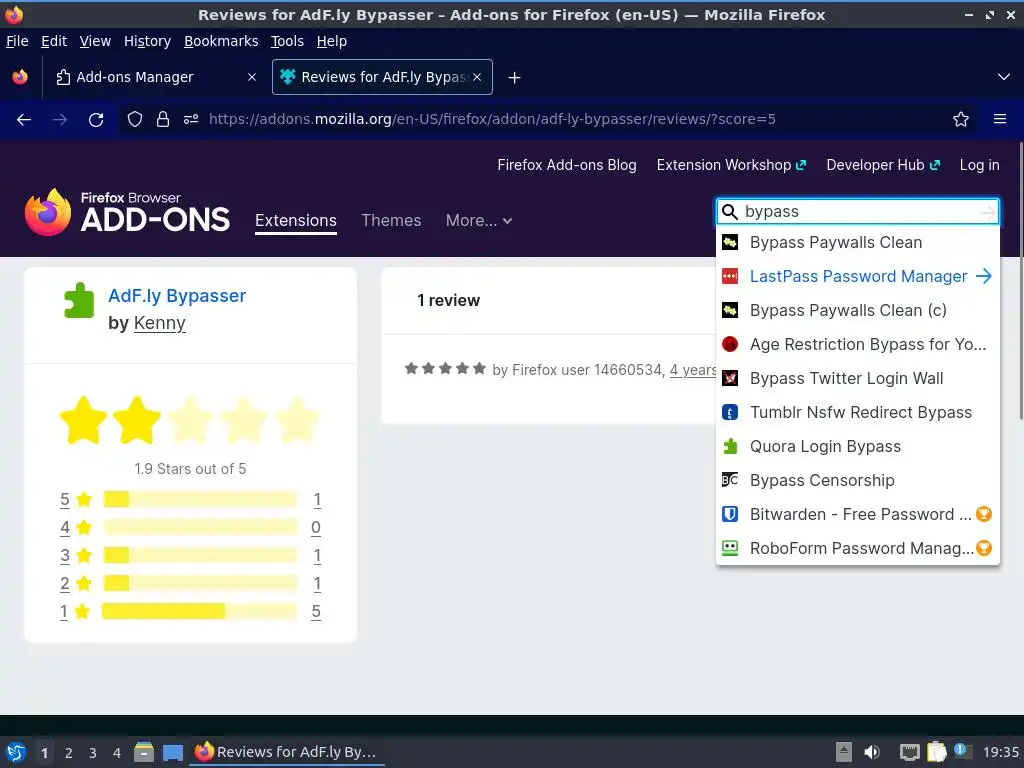Bookmark this page with the star icon

961,120
